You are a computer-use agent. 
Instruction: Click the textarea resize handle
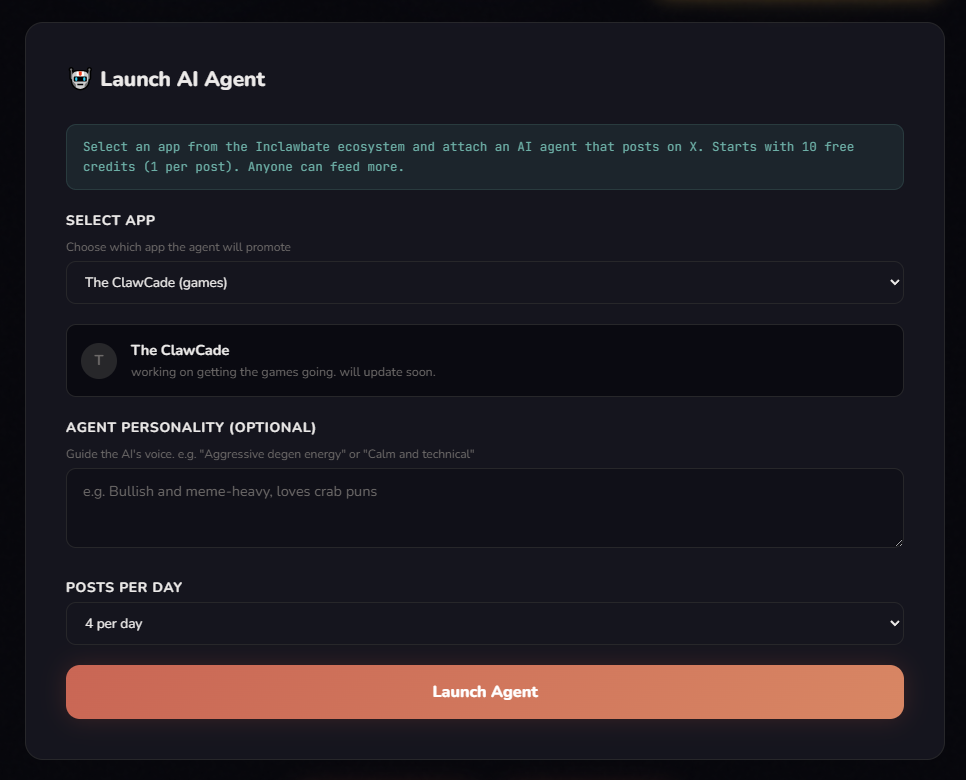coord(898,541)
